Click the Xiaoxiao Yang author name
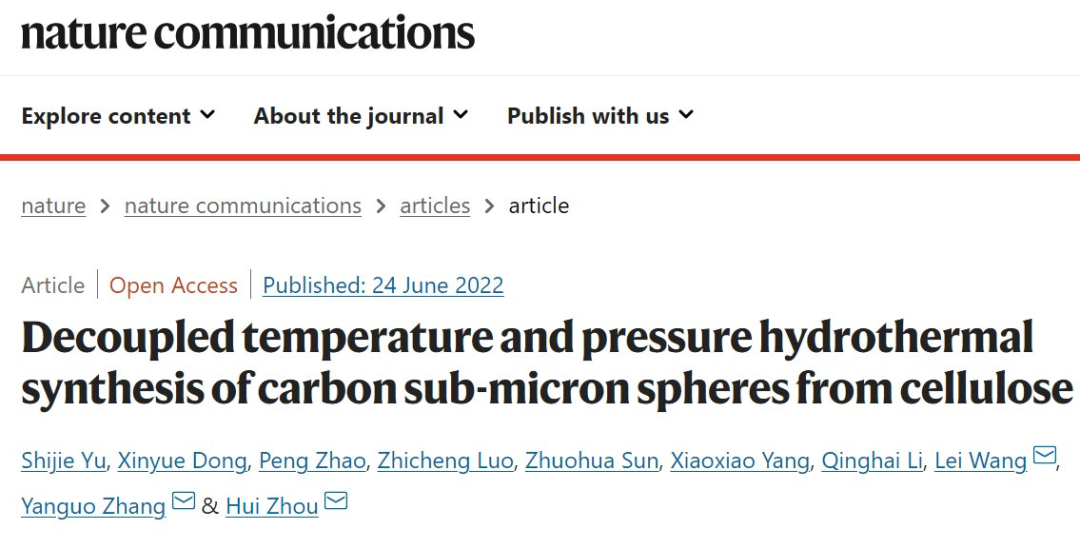 click(x=739, y=461)
